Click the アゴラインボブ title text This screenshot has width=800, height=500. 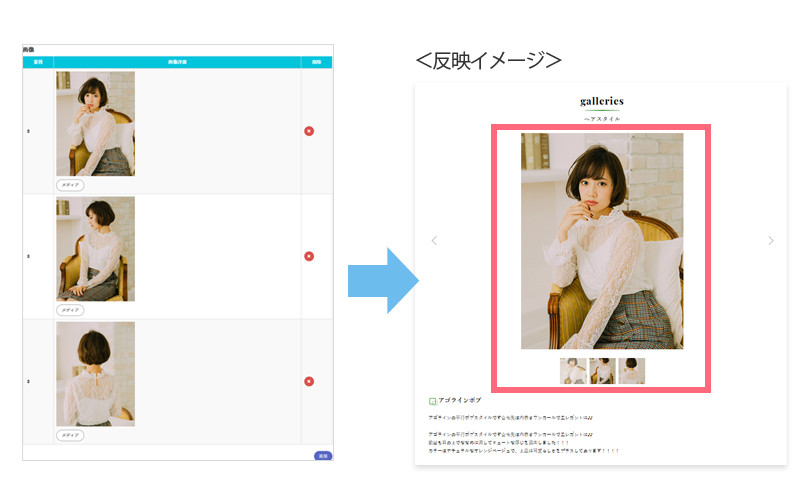[x=462, y=401]
